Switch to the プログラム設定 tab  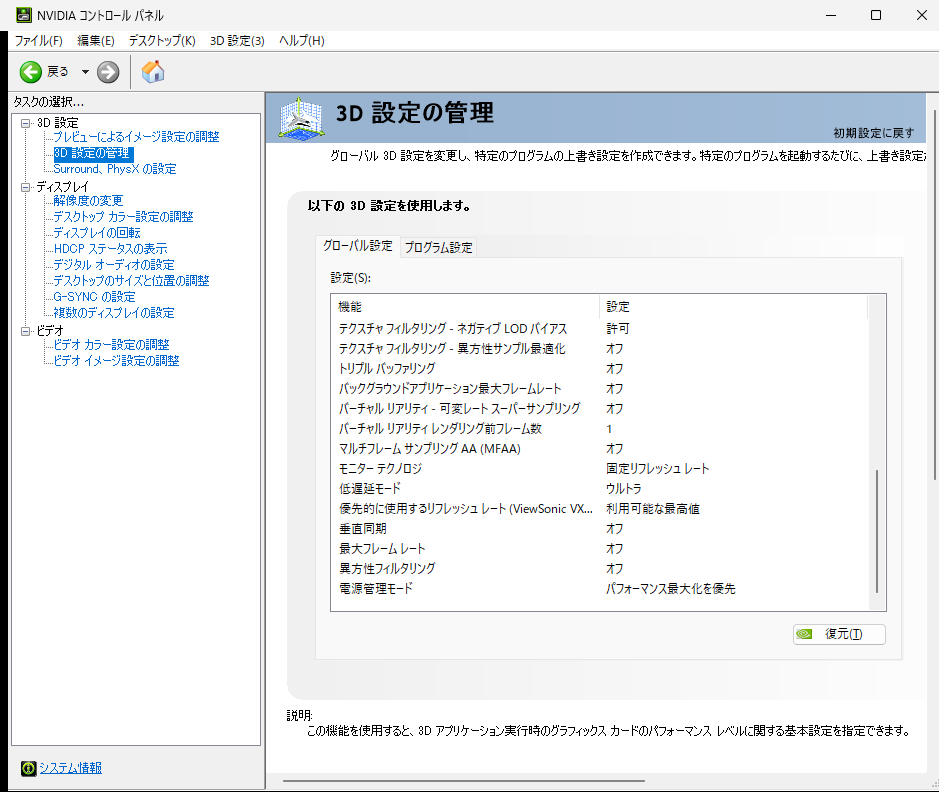coord(438,247)
